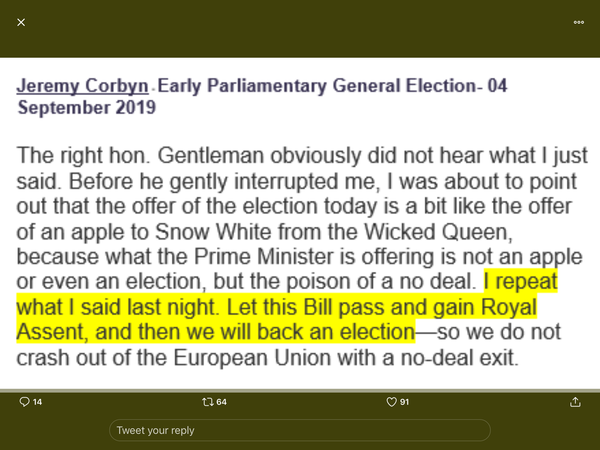The height and width of the screenshot is (450, 600).
Task: Close the image viewer with the X
Action: pos(21,23)
